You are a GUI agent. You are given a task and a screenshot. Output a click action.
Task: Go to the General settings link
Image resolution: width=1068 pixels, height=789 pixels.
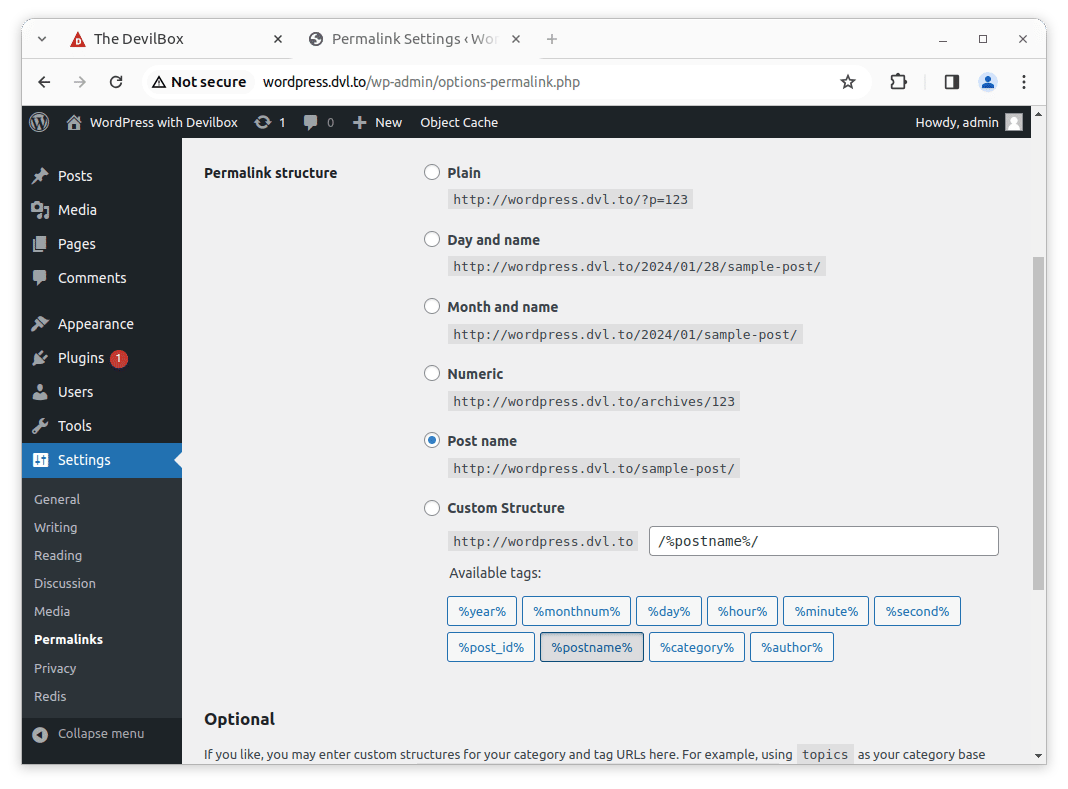pos(57,499)
